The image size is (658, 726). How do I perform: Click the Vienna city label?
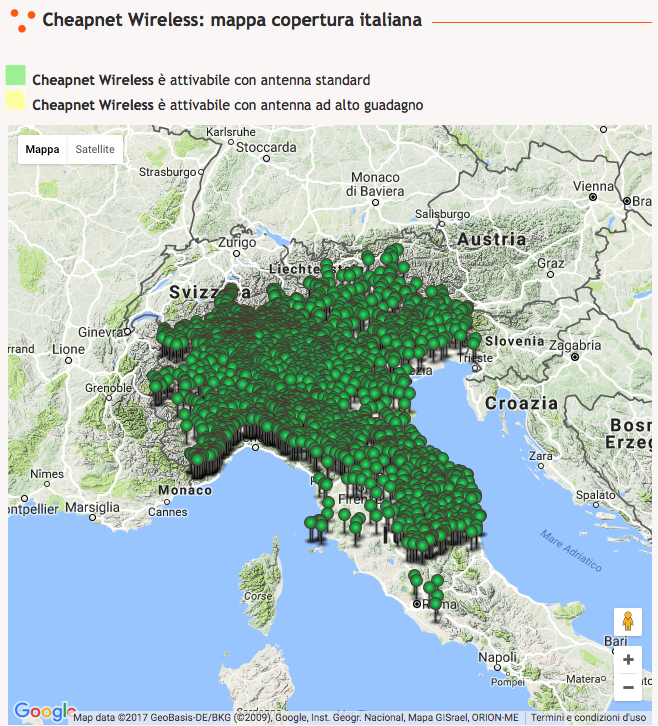[593, 186]
